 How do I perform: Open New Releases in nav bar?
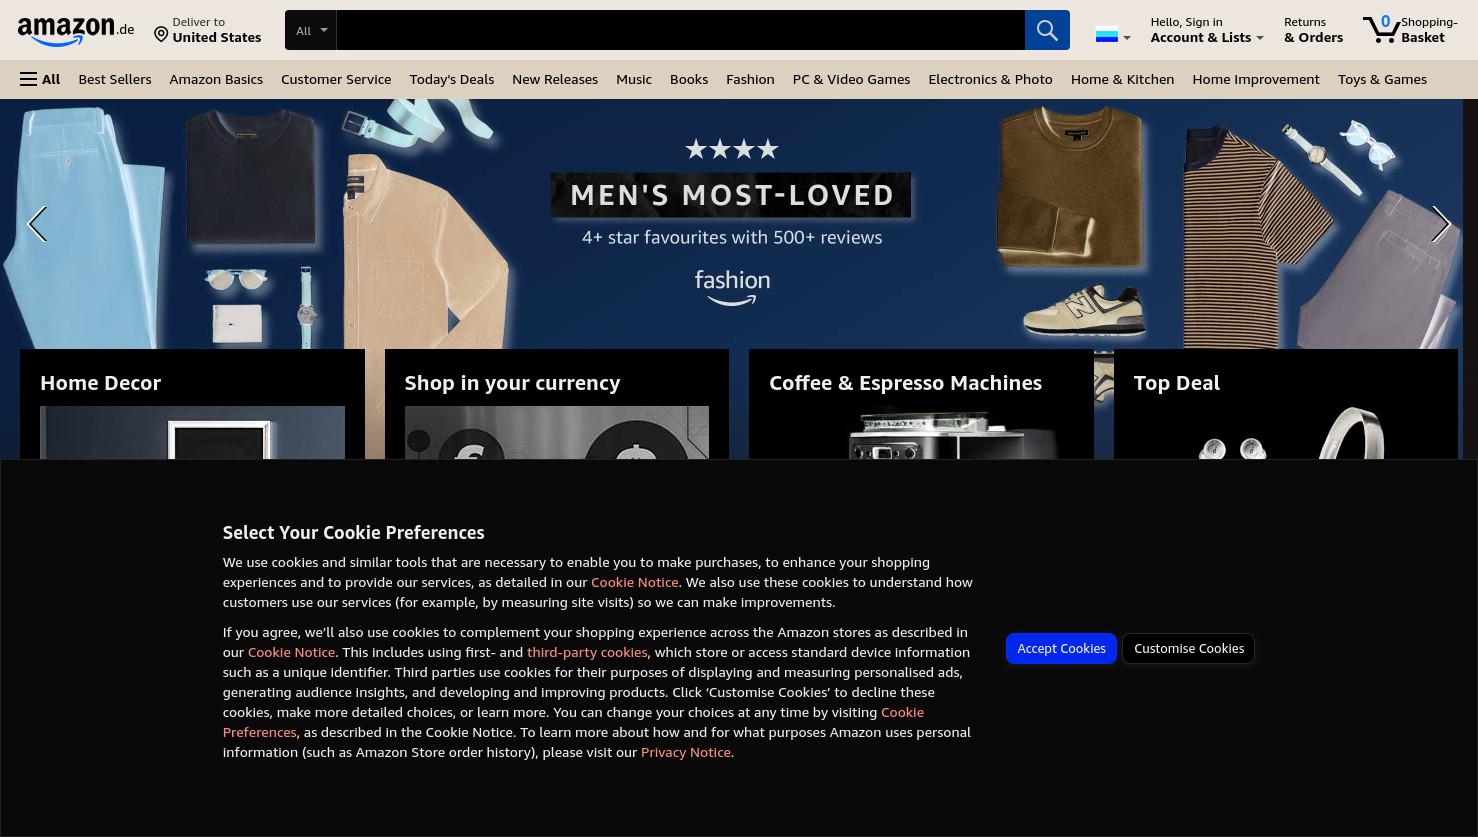click(x=555, y=79)
